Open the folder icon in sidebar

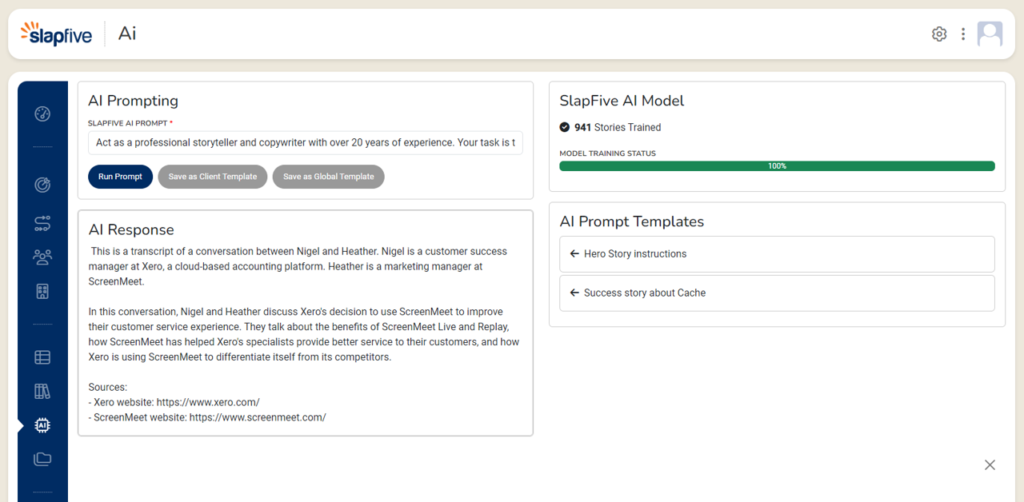[x=42, y=459]
